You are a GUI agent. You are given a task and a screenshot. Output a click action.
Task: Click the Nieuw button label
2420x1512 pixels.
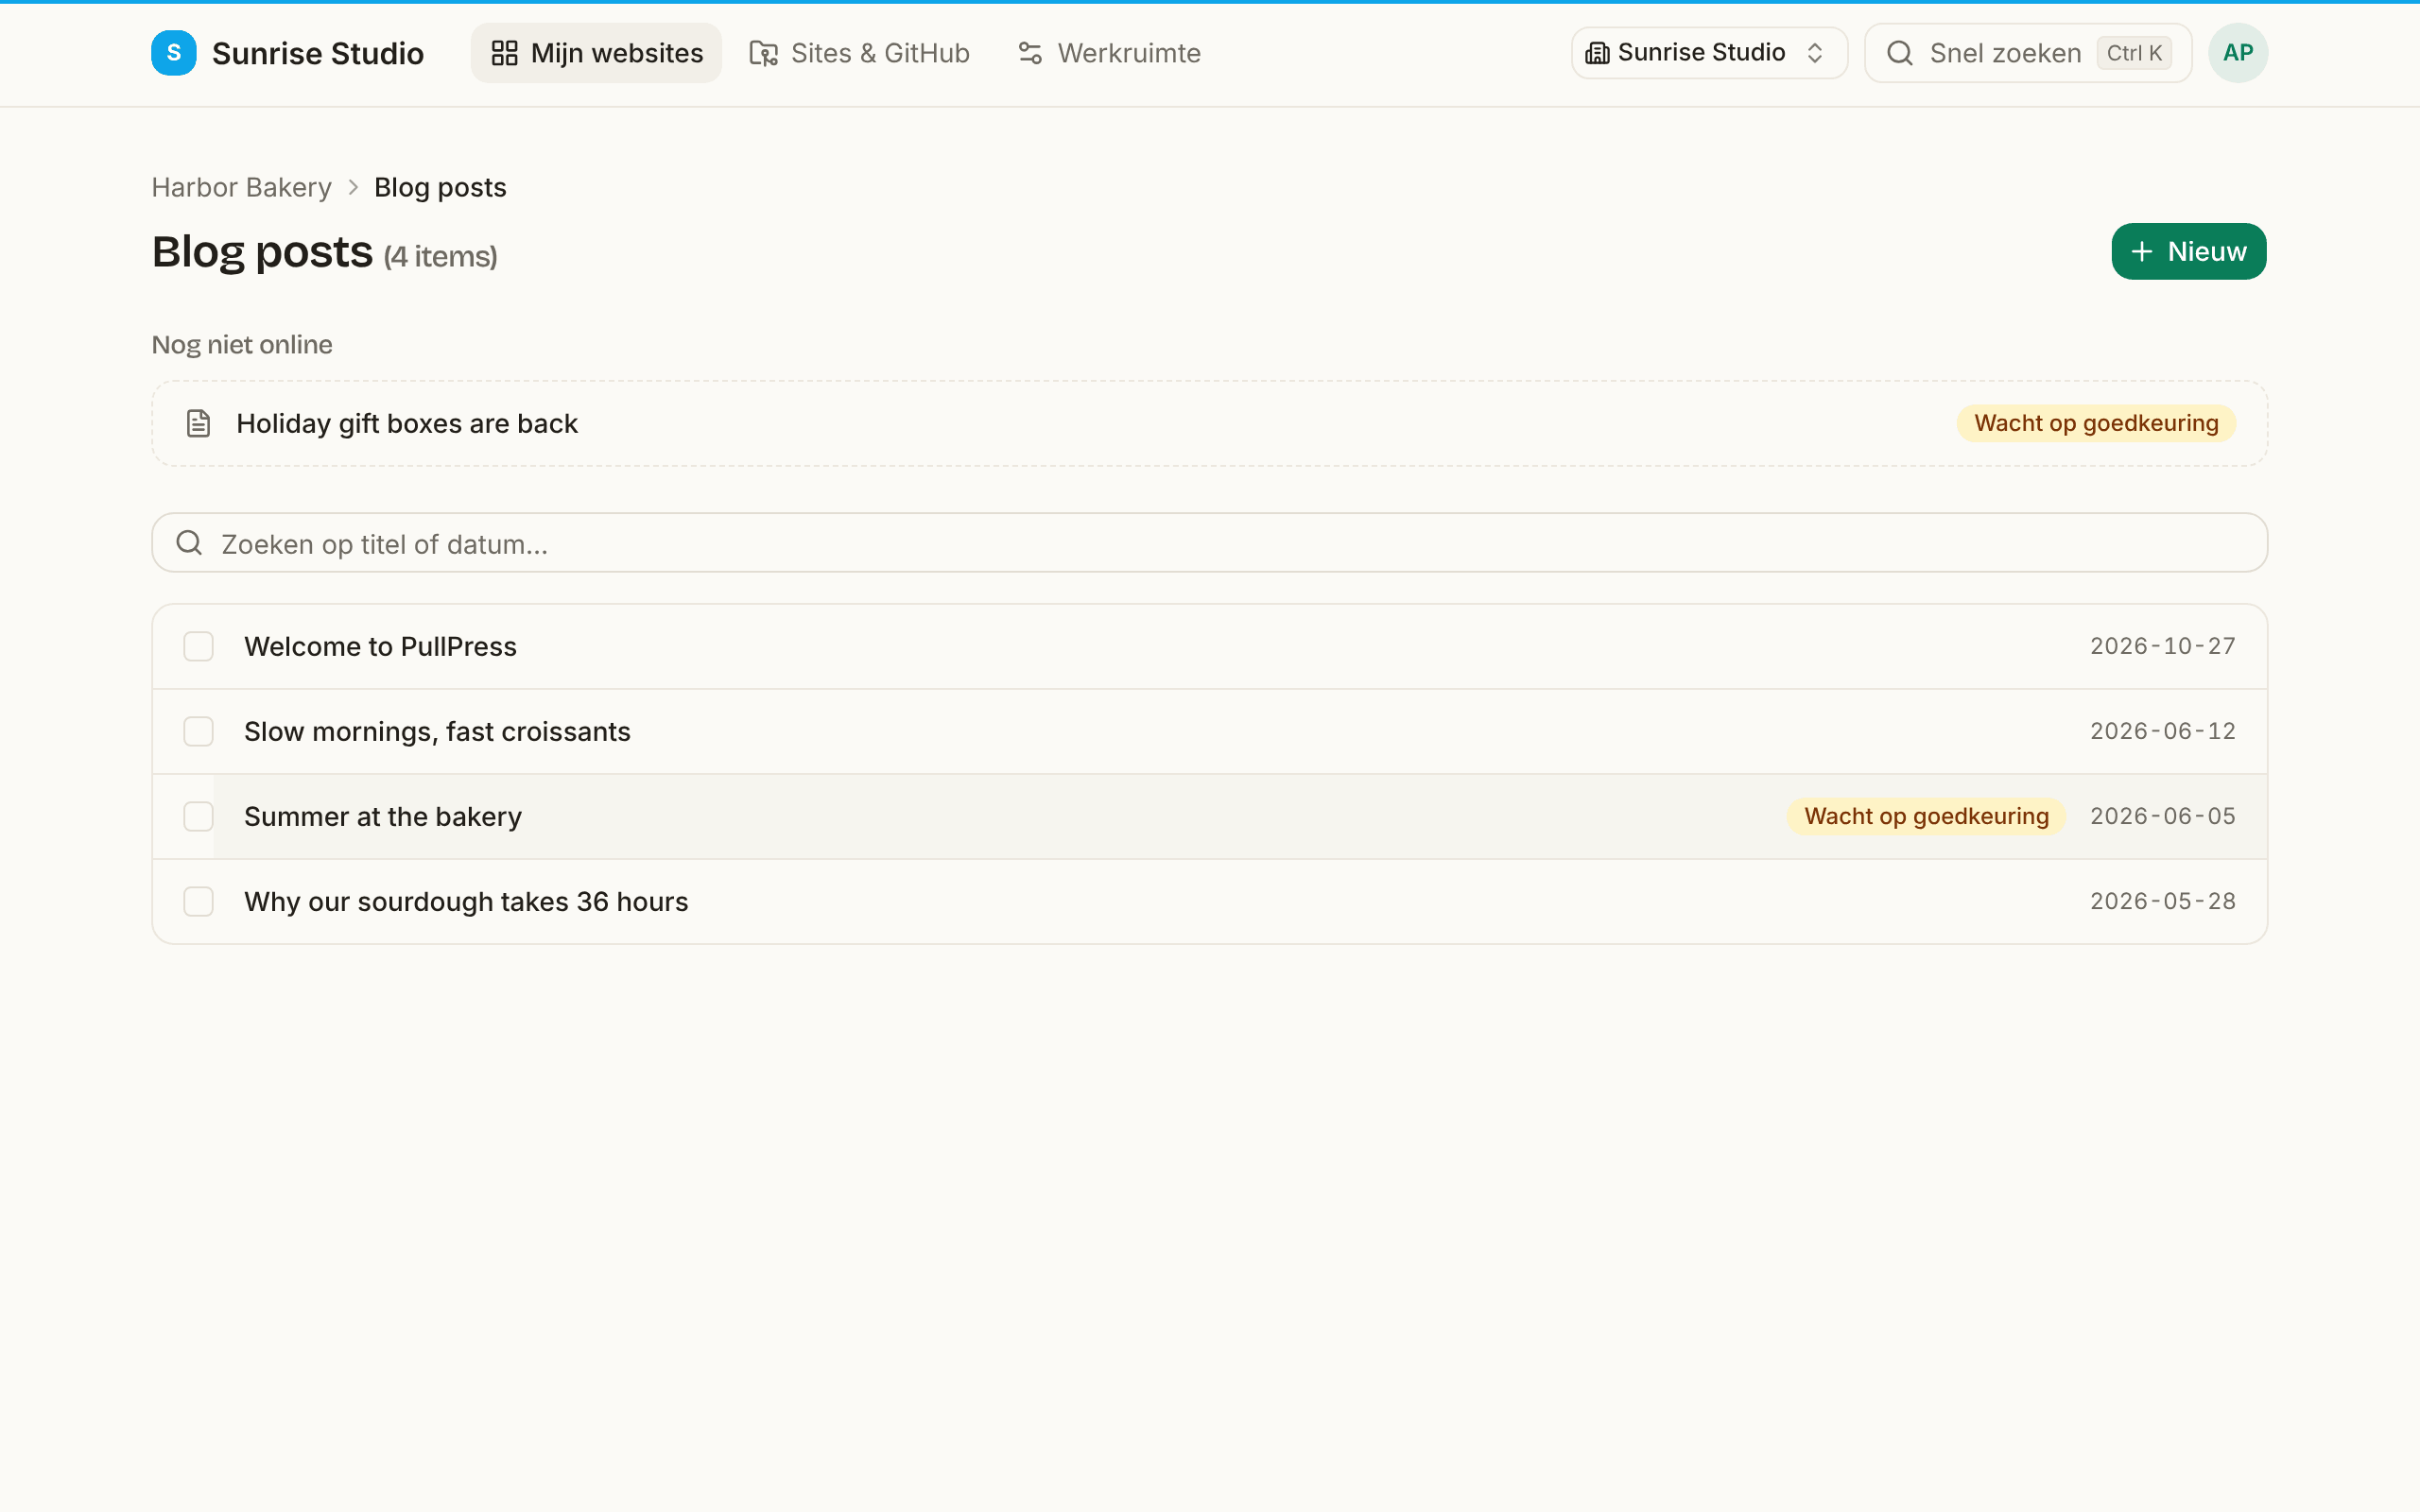click(2207, 252)
